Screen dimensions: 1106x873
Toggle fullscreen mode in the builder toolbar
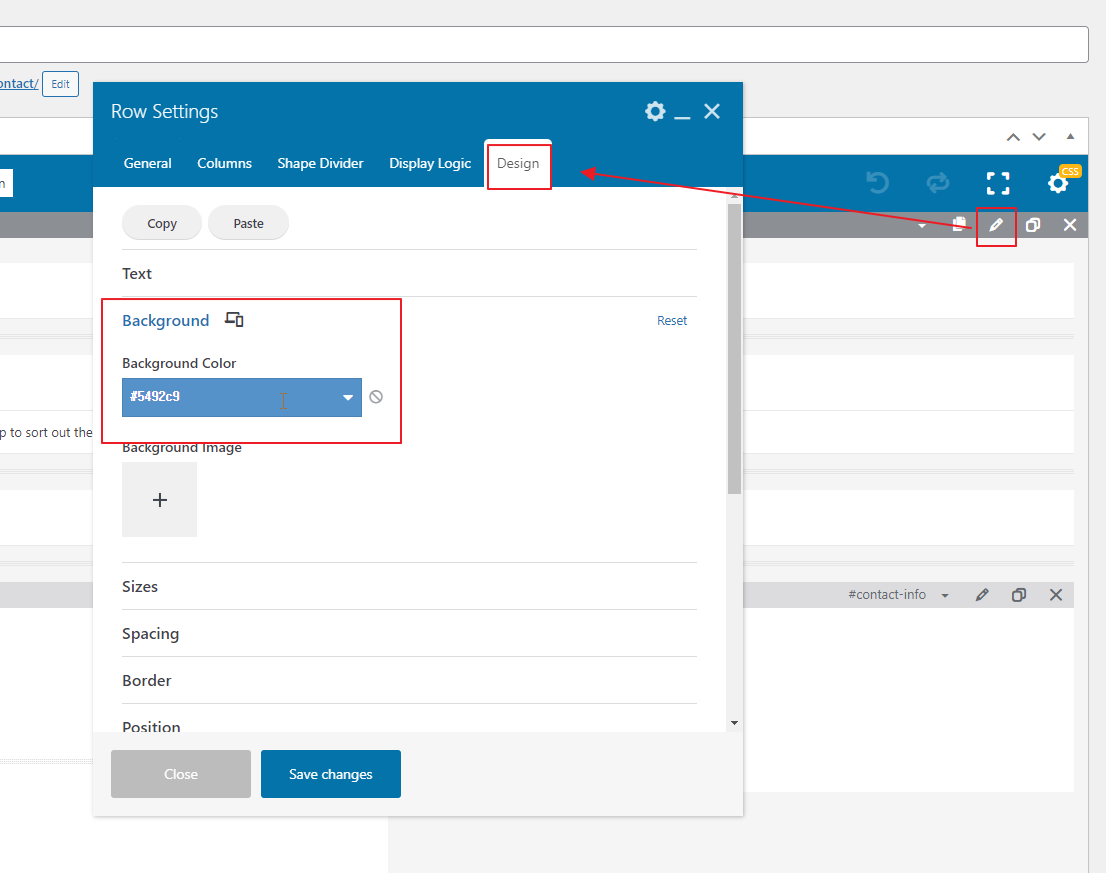pyautogui.click(x=997, y=183)
